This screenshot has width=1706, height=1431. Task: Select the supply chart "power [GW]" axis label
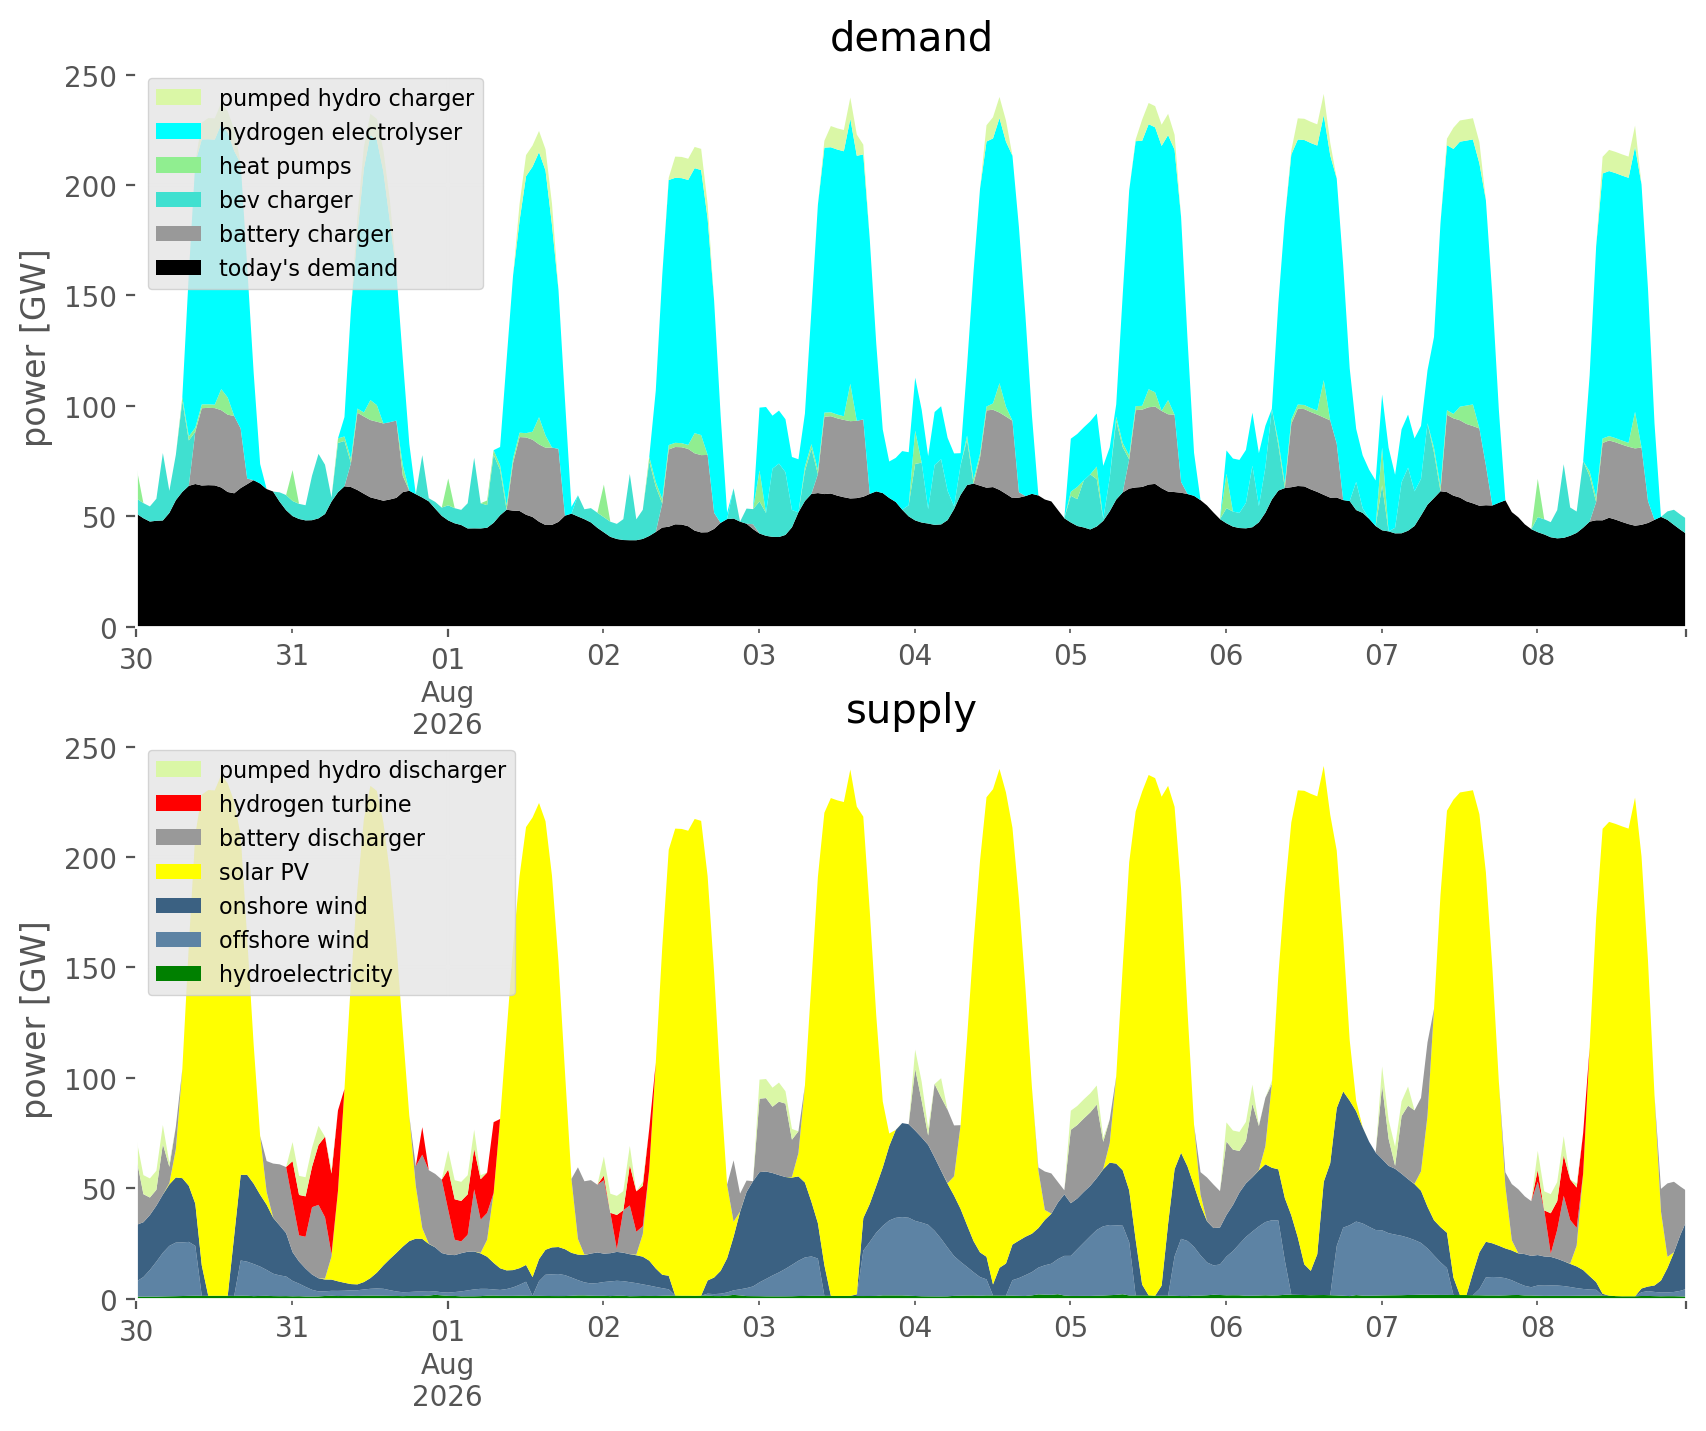36,1021
